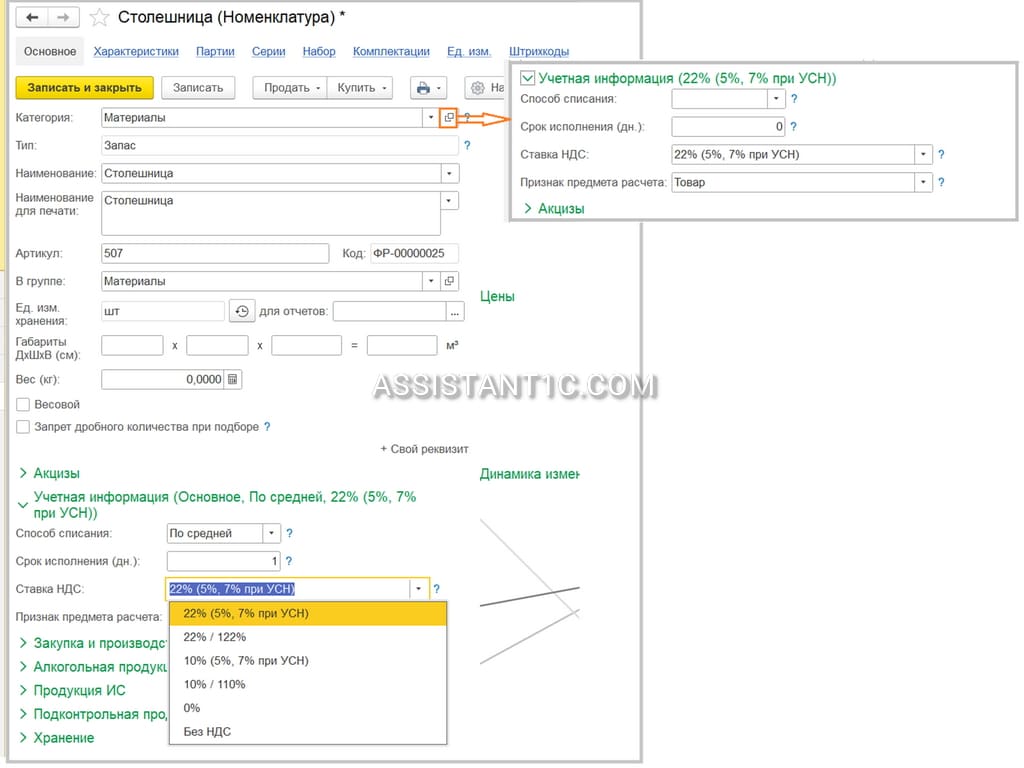1024x768 pixels.
Task: Click the gear settings icon in toolbar
Action: pos(478,88)
